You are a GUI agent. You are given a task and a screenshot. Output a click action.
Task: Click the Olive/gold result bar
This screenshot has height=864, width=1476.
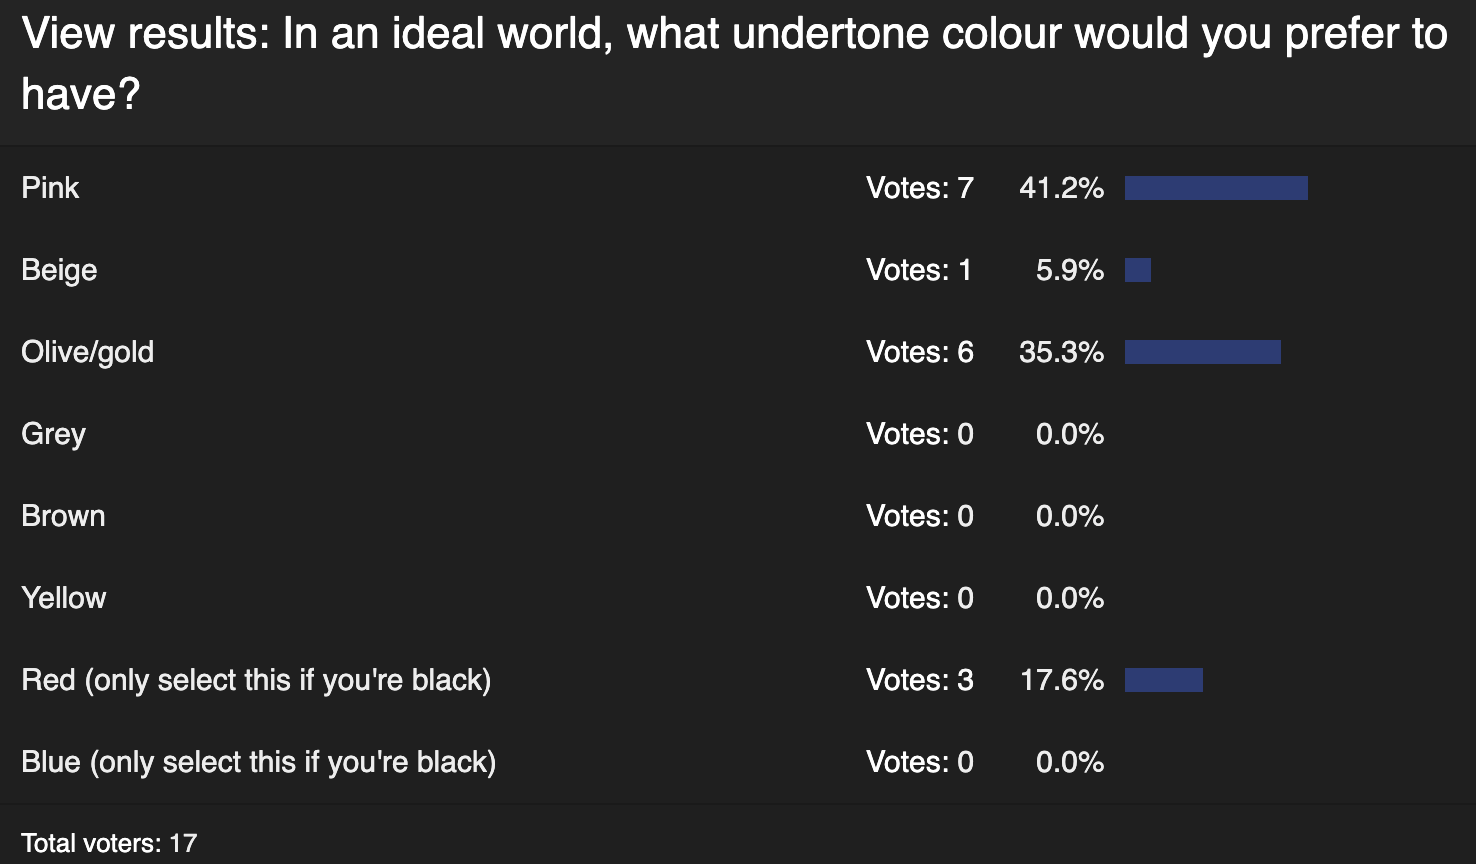(1203, 352)
